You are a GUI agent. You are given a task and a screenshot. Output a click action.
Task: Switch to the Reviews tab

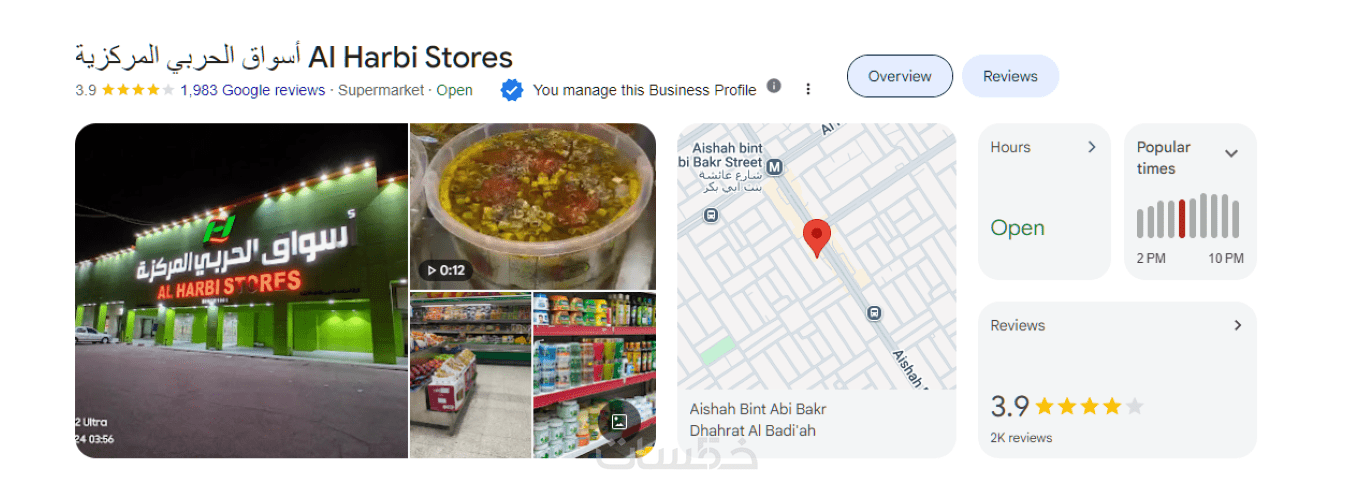coord(1010,76)
